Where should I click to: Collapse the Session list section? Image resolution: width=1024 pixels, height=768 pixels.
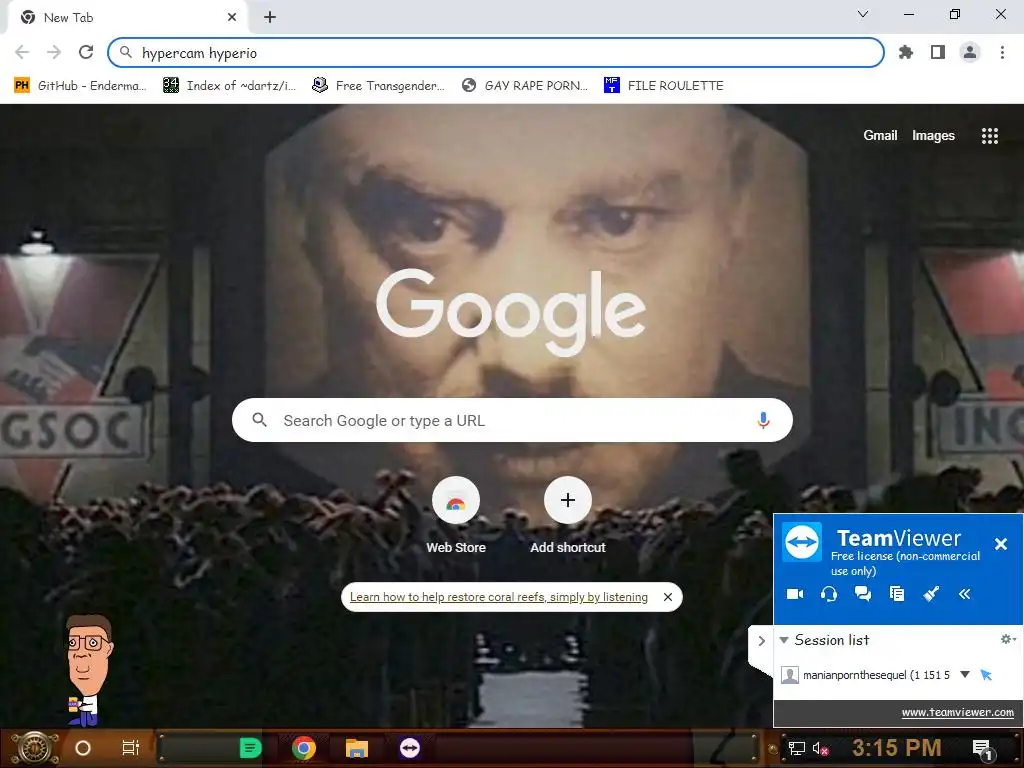[784, 640]
